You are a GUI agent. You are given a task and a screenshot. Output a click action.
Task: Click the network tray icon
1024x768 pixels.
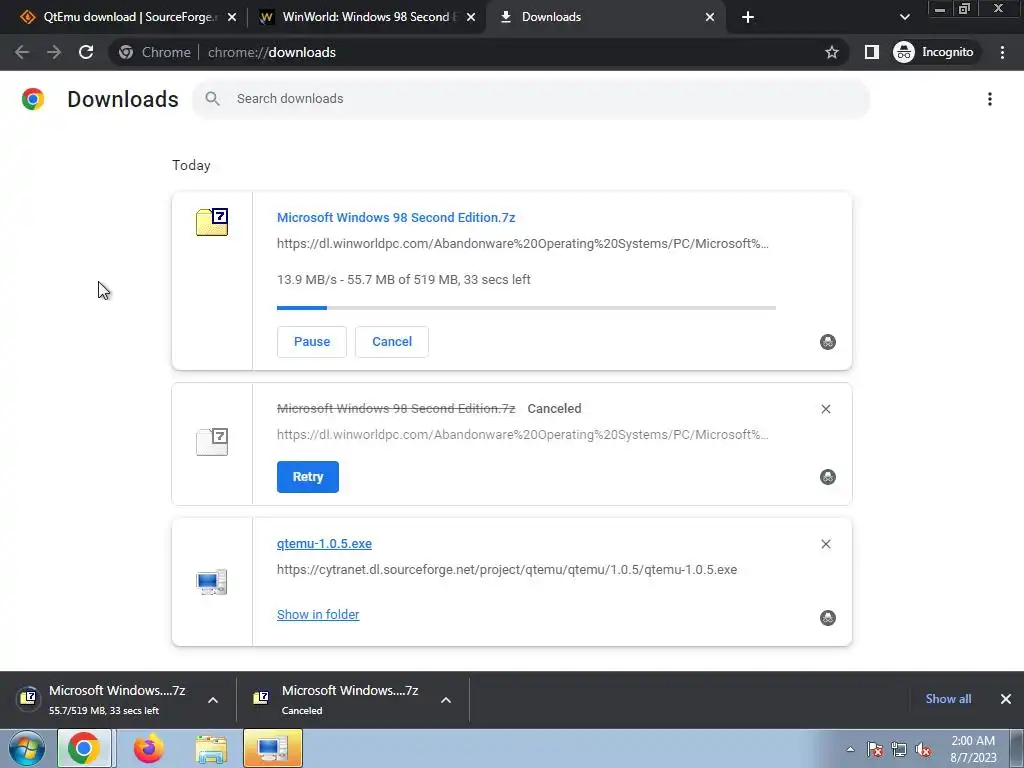tap(899, 750)
